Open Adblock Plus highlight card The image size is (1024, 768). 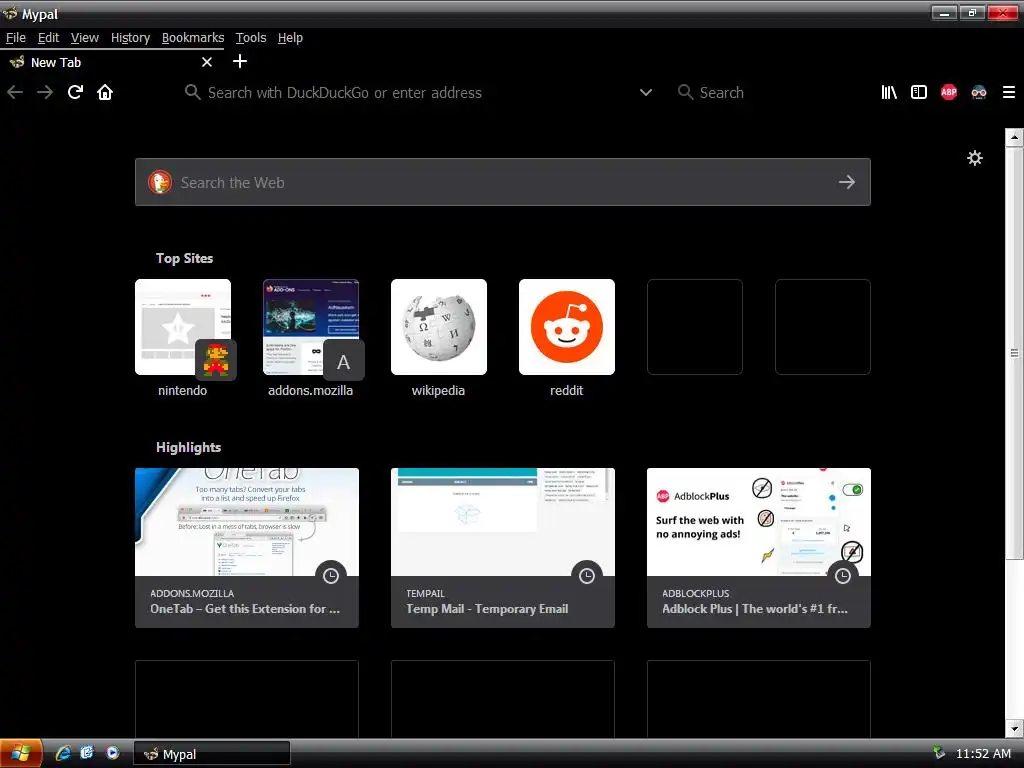759,548
